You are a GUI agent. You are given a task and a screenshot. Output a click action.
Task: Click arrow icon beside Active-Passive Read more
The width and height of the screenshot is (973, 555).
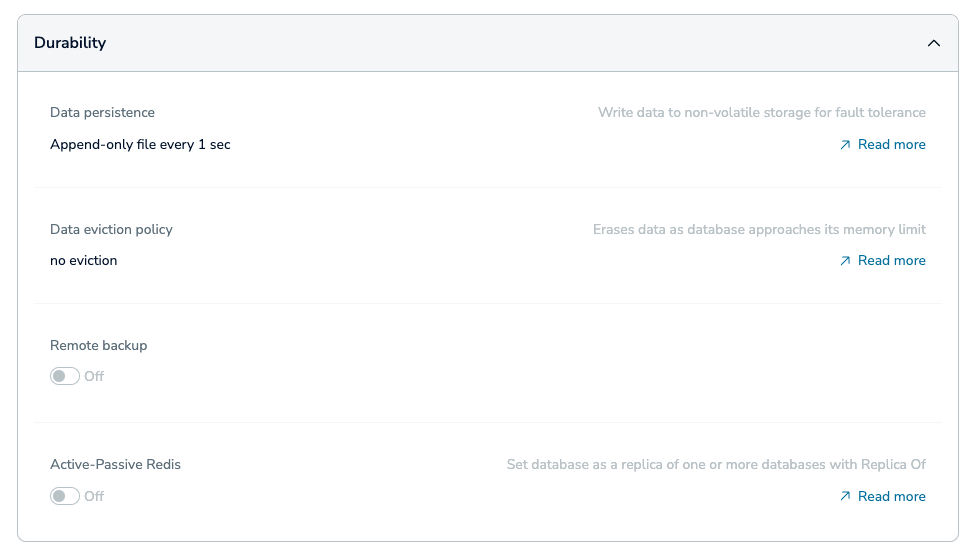845,497
